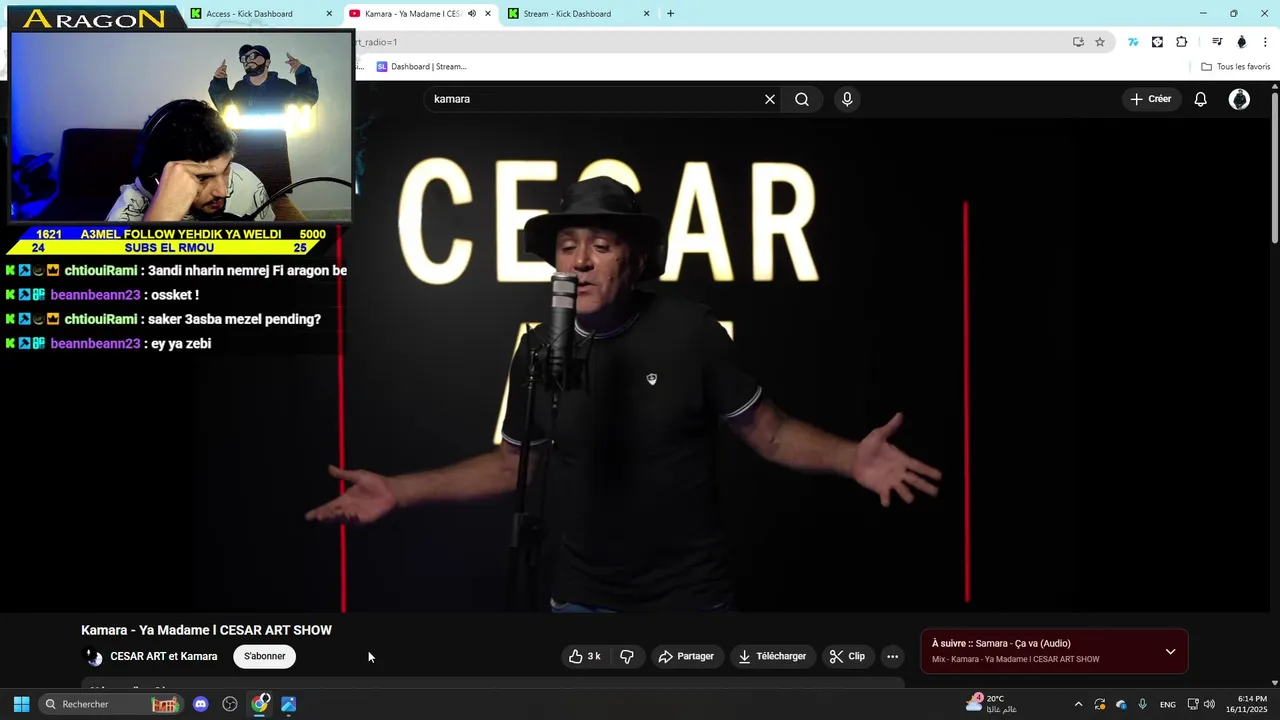Open the 7TV extension icon
Screen dimensions: 1280x720
point(1133,42)
